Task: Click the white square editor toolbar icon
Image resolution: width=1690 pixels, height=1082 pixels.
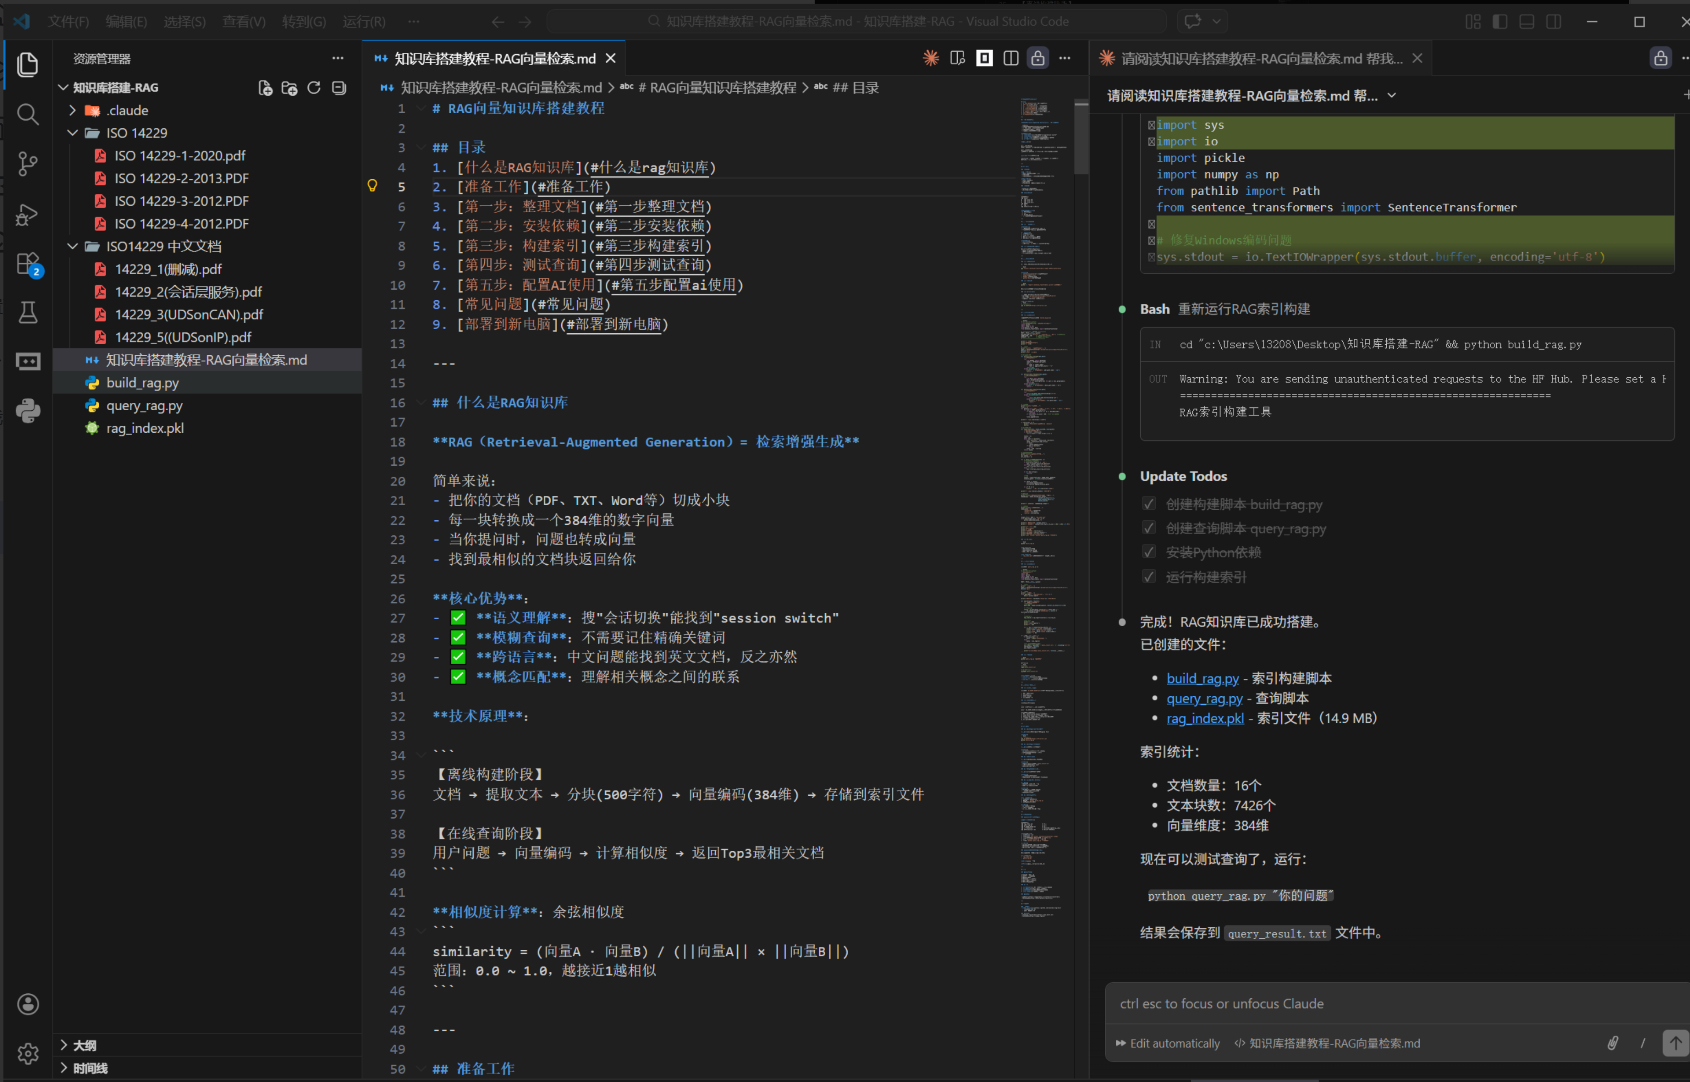Action: point(985,58)
